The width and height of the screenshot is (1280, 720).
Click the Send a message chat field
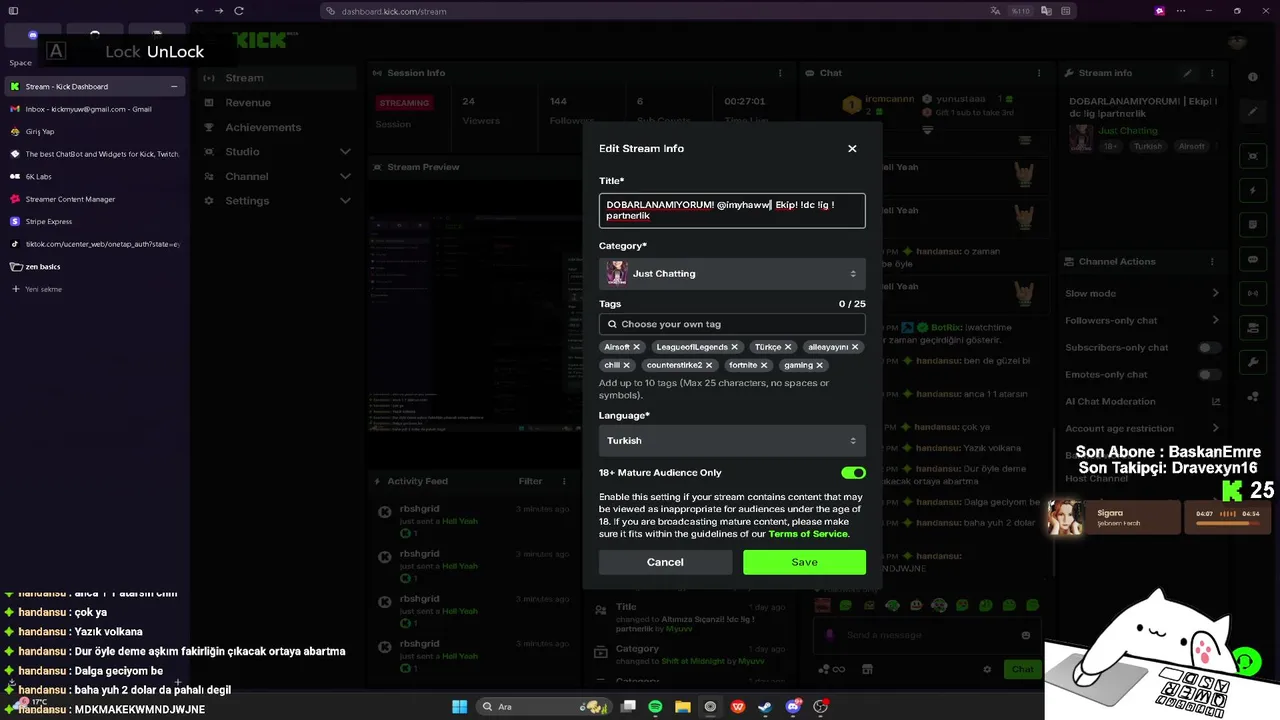point(925,635)
